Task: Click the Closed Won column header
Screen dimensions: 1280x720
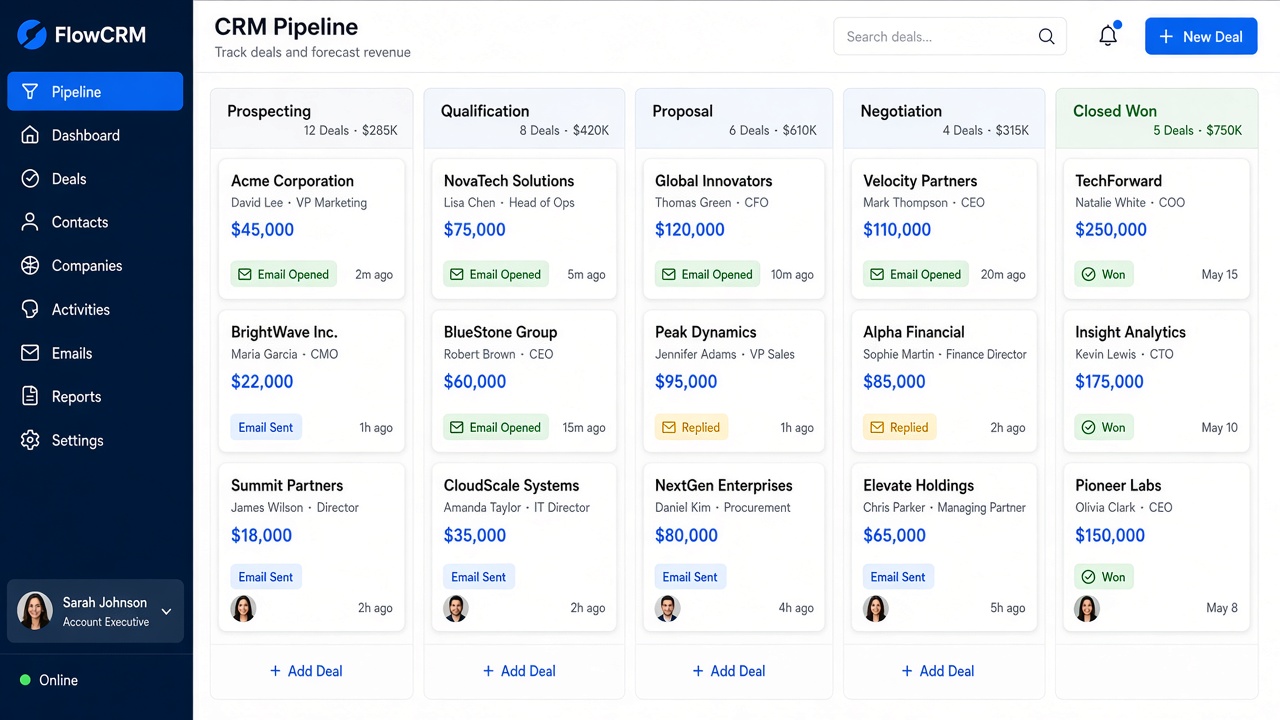Action: 1157,119
